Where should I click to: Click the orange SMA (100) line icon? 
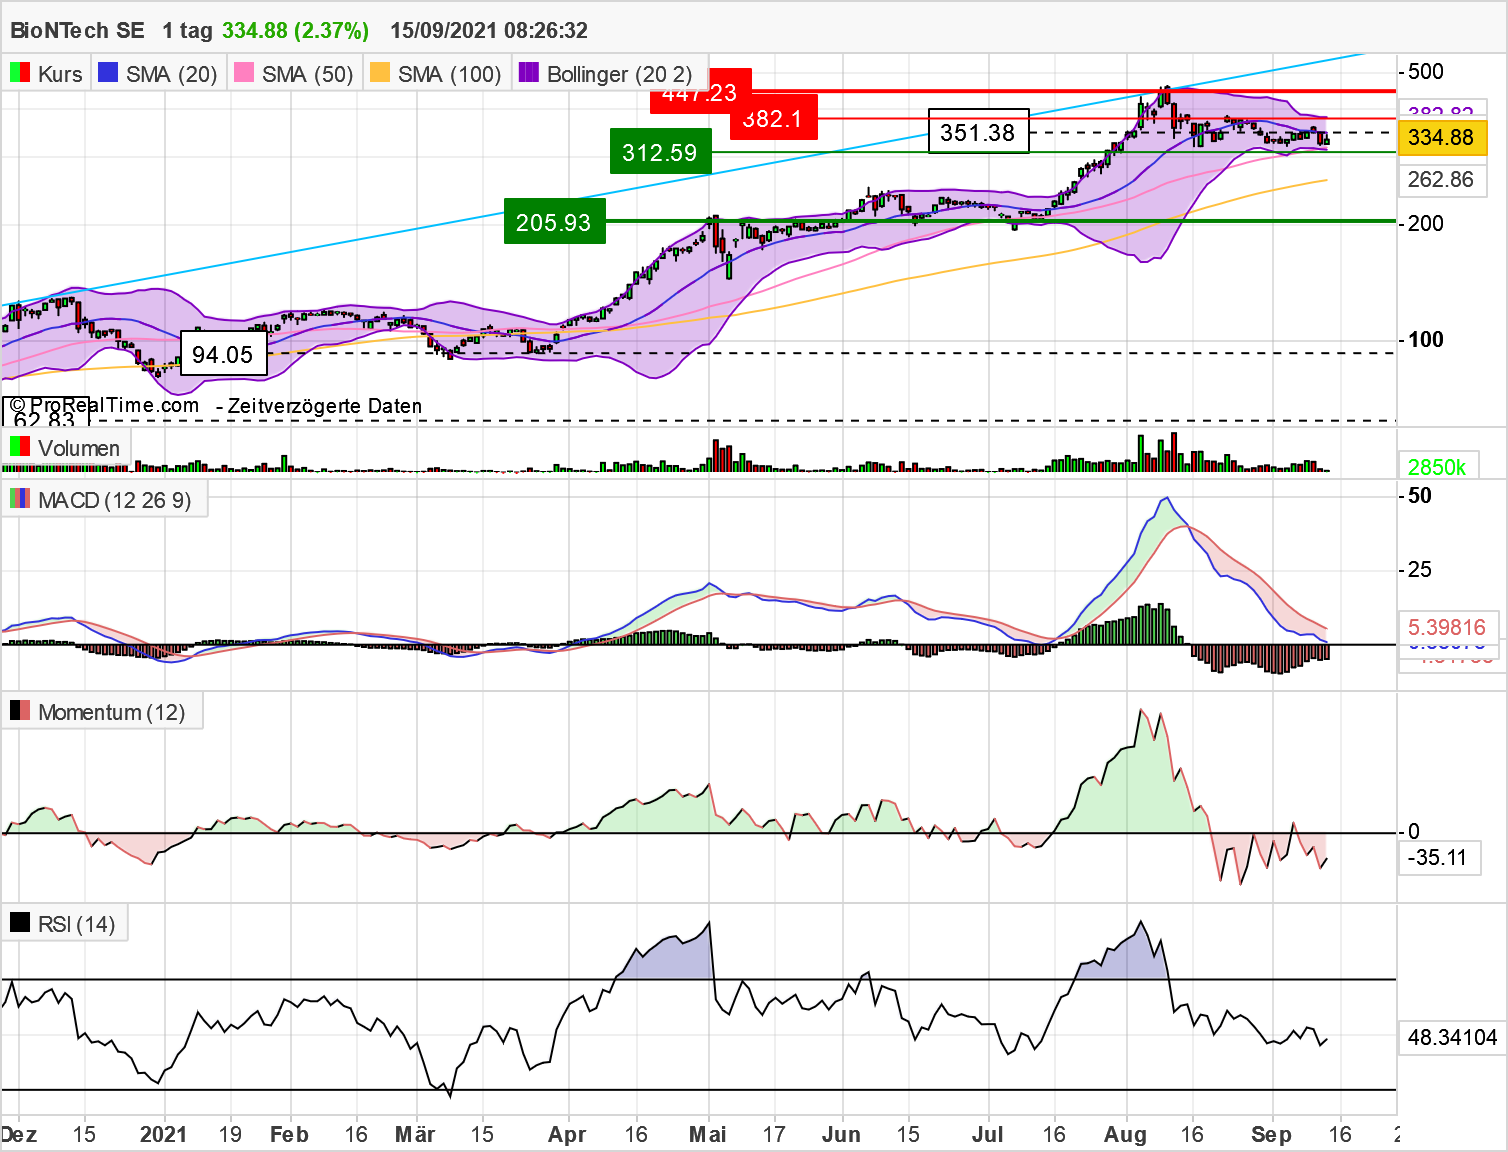pyautogui.click(x=381, y=72)
